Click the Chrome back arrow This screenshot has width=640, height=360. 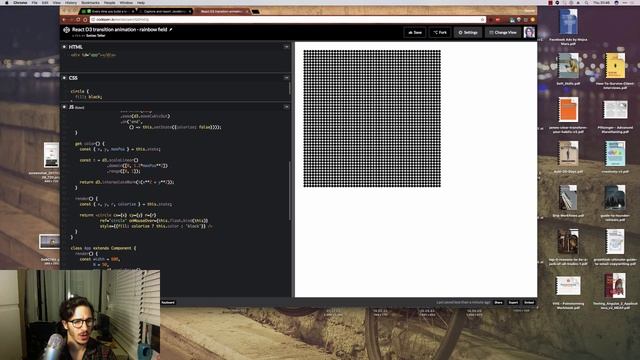point(64,20)
